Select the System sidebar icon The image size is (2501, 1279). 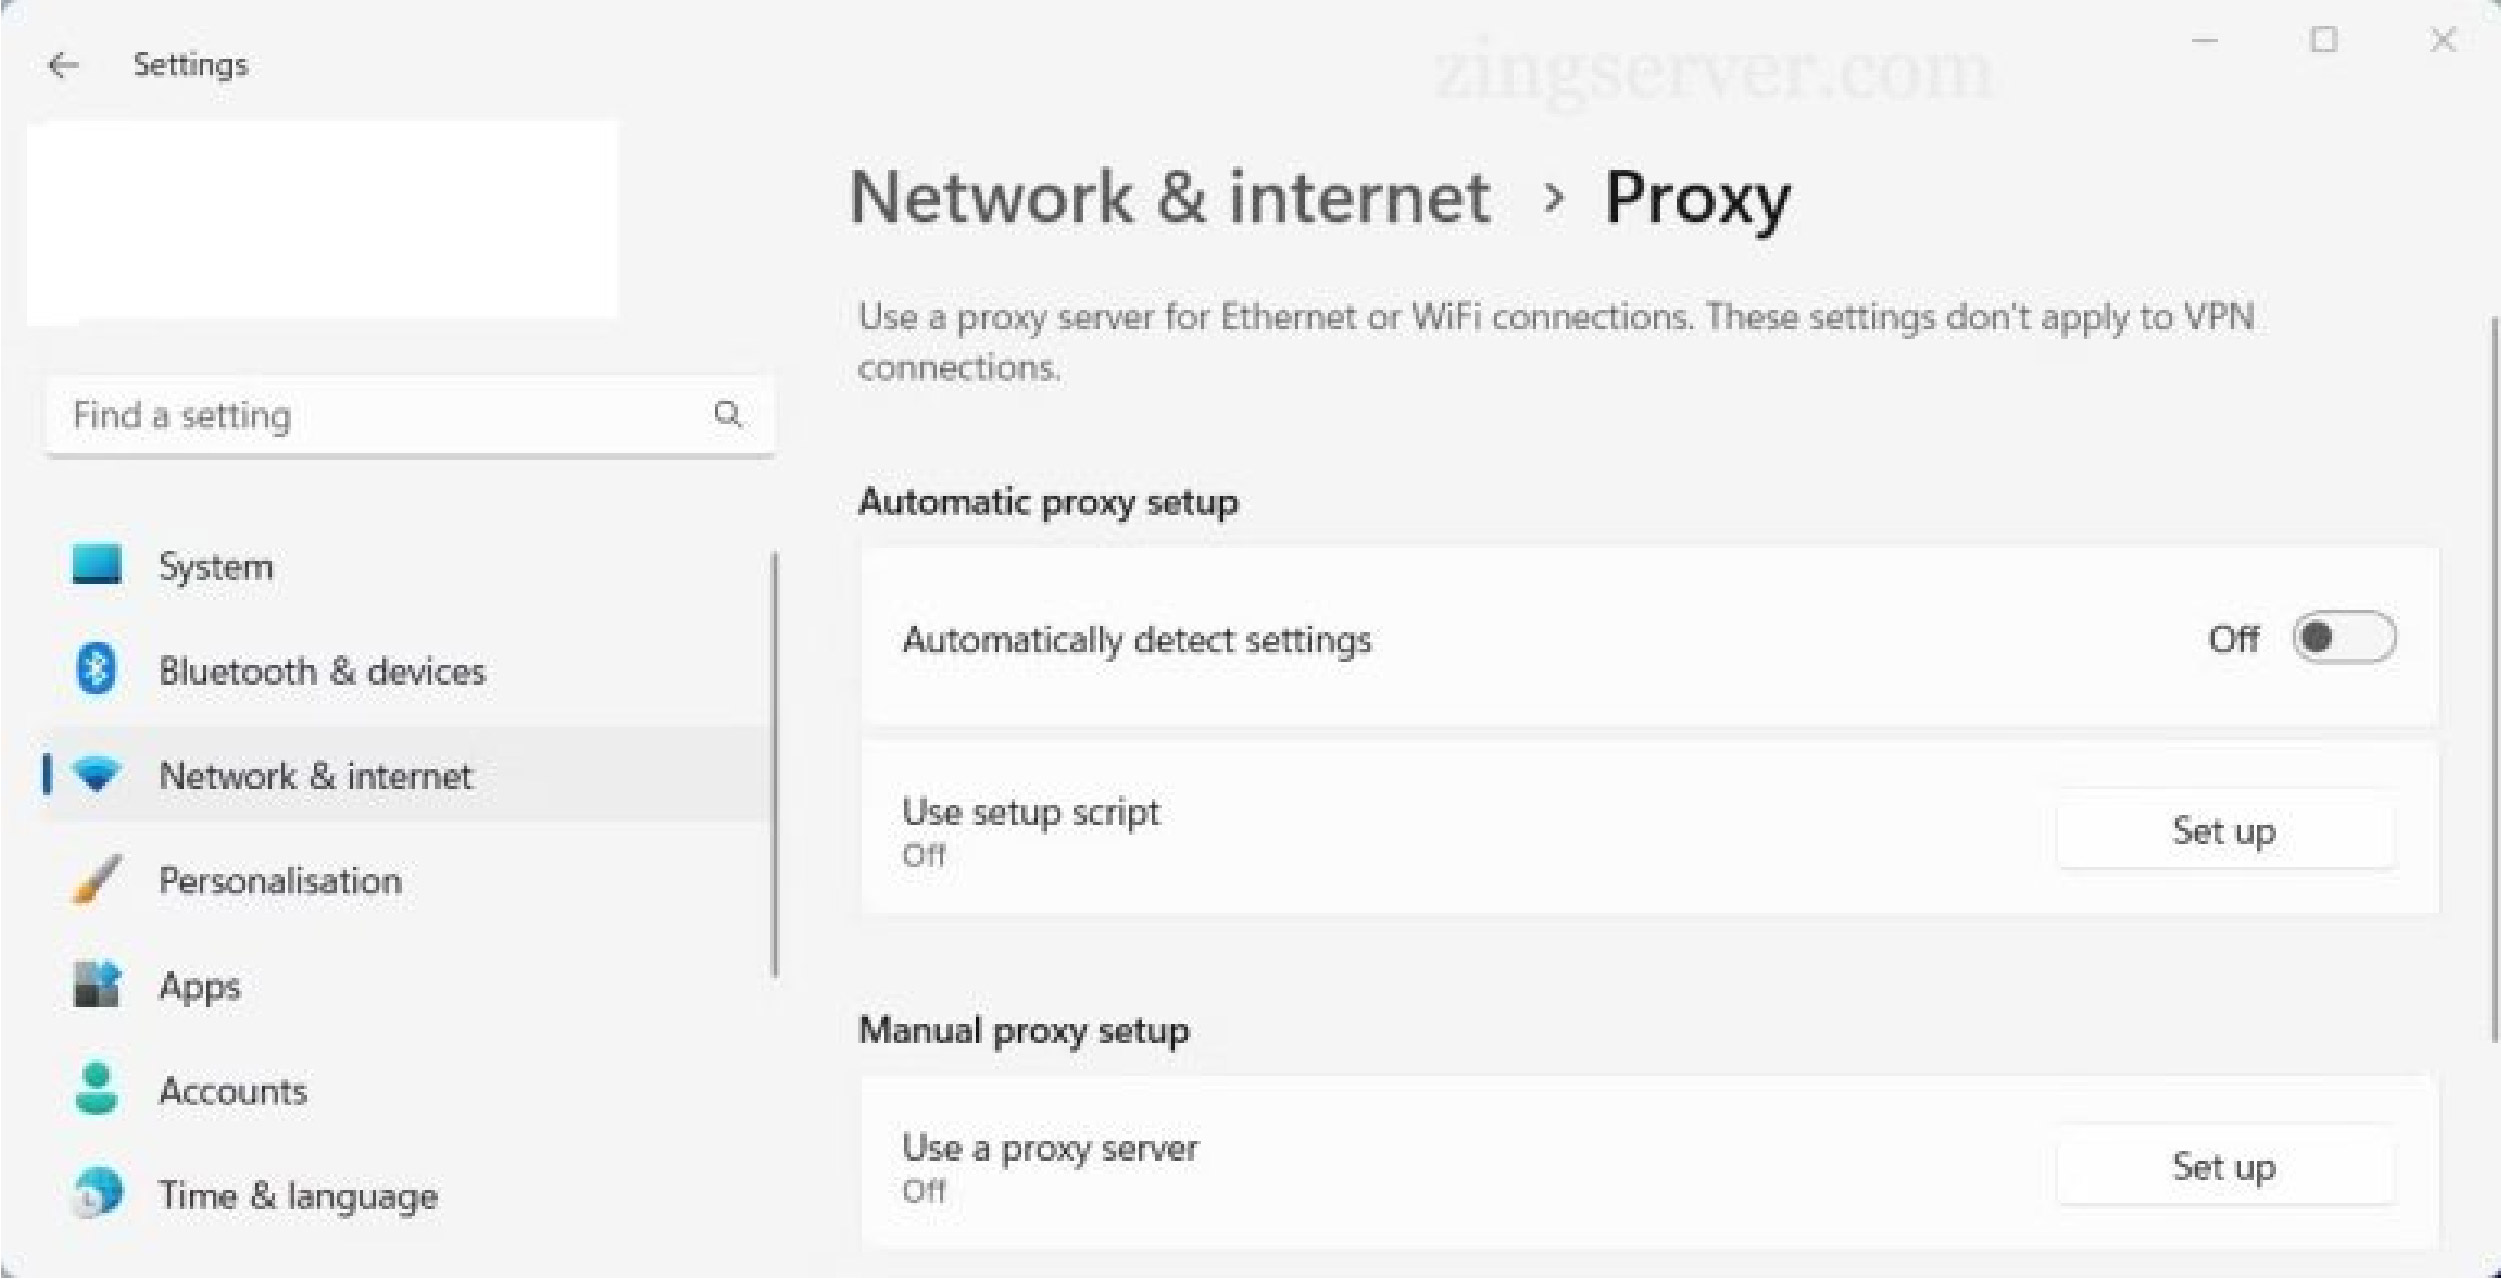[96, 566]
